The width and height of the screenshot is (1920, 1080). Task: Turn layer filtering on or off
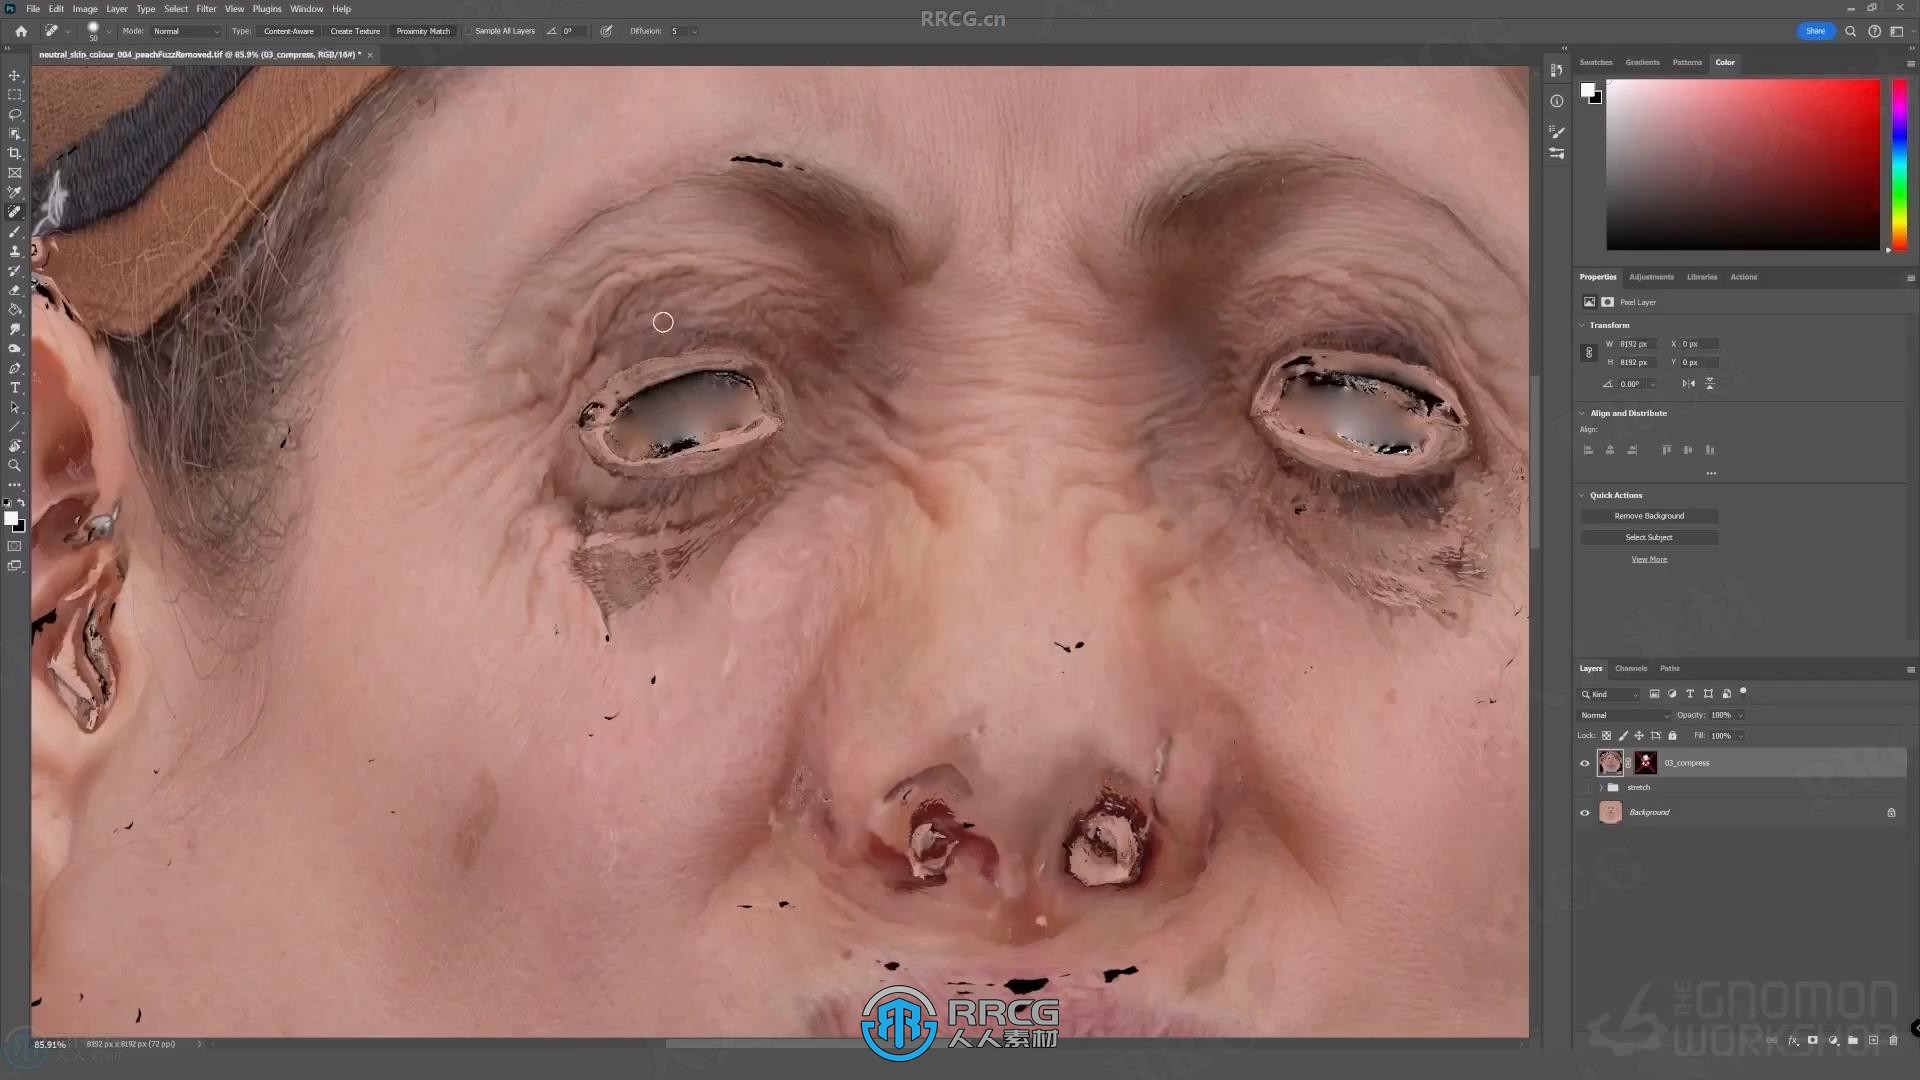point(1743,691)
